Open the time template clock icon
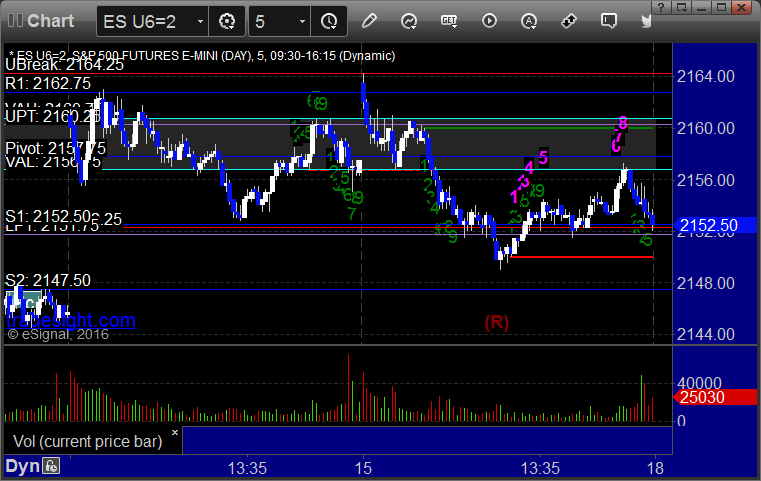 (x=329, y=21)
